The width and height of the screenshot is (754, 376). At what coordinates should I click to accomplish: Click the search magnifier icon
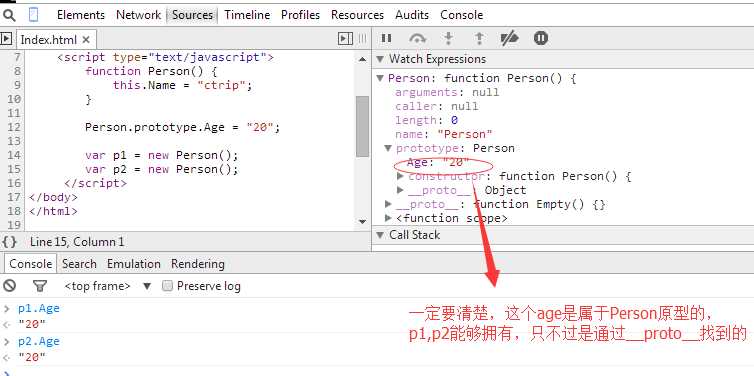[9, 15]
